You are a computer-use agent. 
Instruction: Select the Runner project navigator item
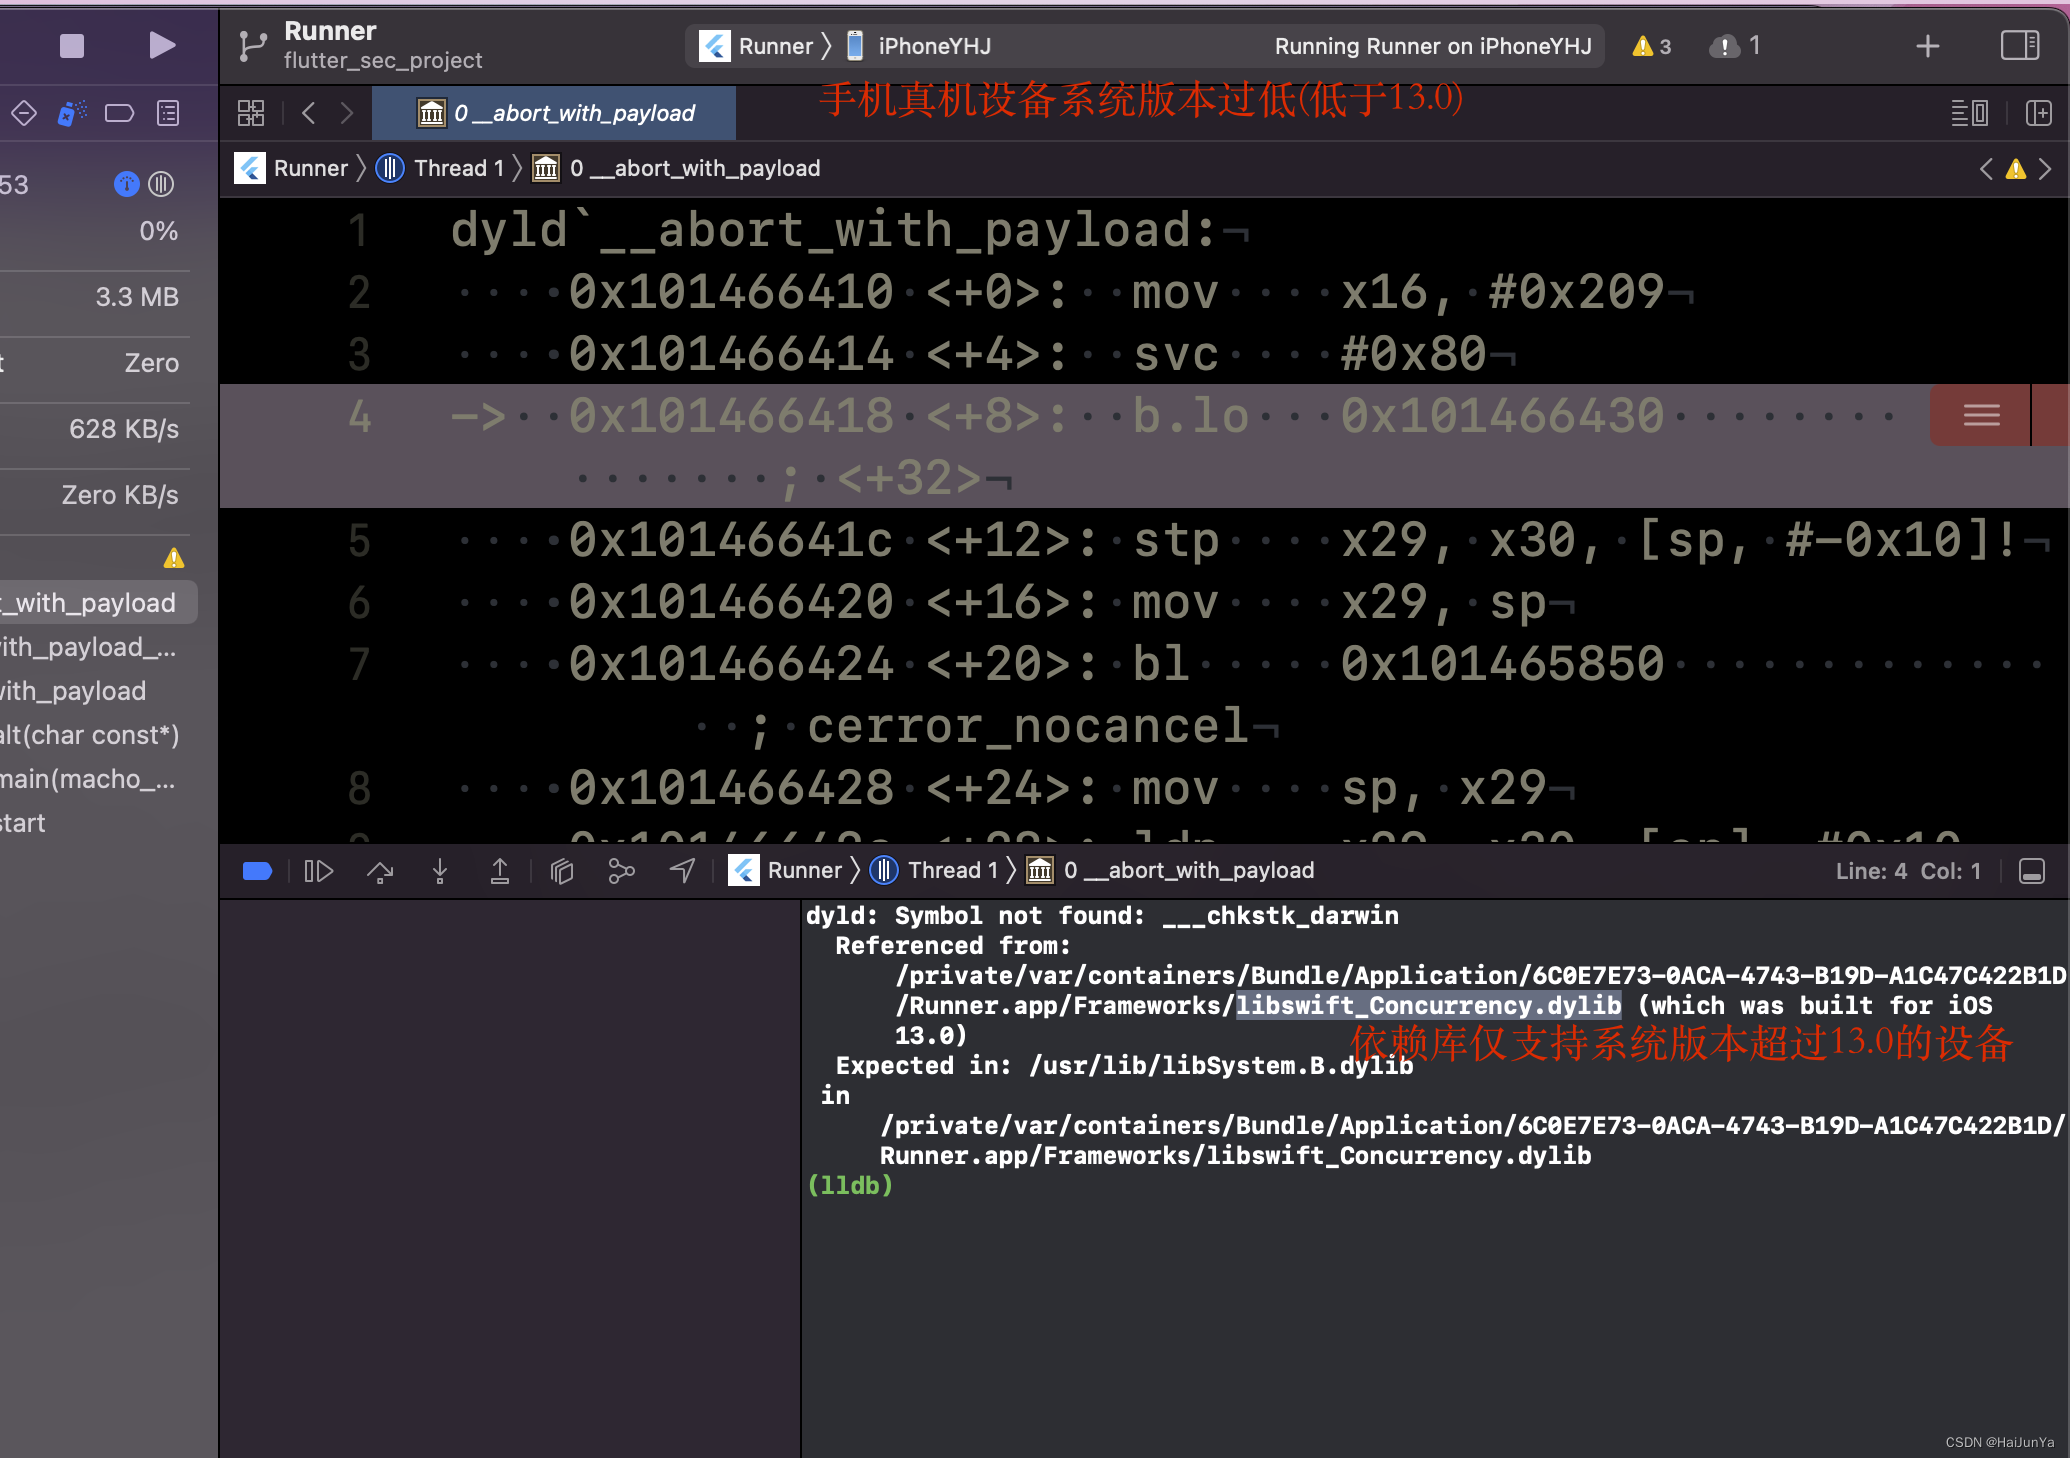tap(309, 169)
